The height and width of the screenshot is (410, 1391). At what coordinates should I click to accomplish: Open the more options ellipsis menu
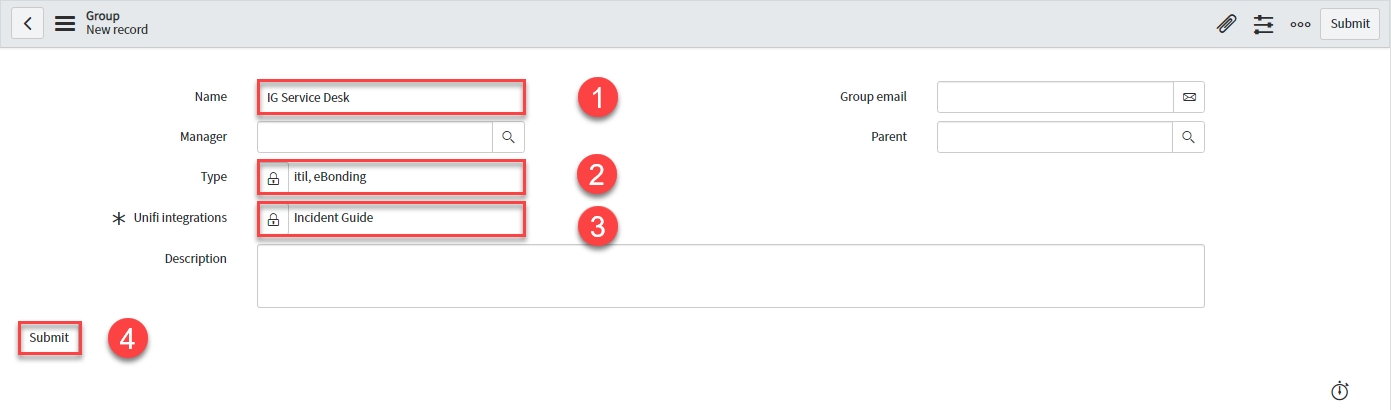pyautogui.click(x=1300, y=24)
